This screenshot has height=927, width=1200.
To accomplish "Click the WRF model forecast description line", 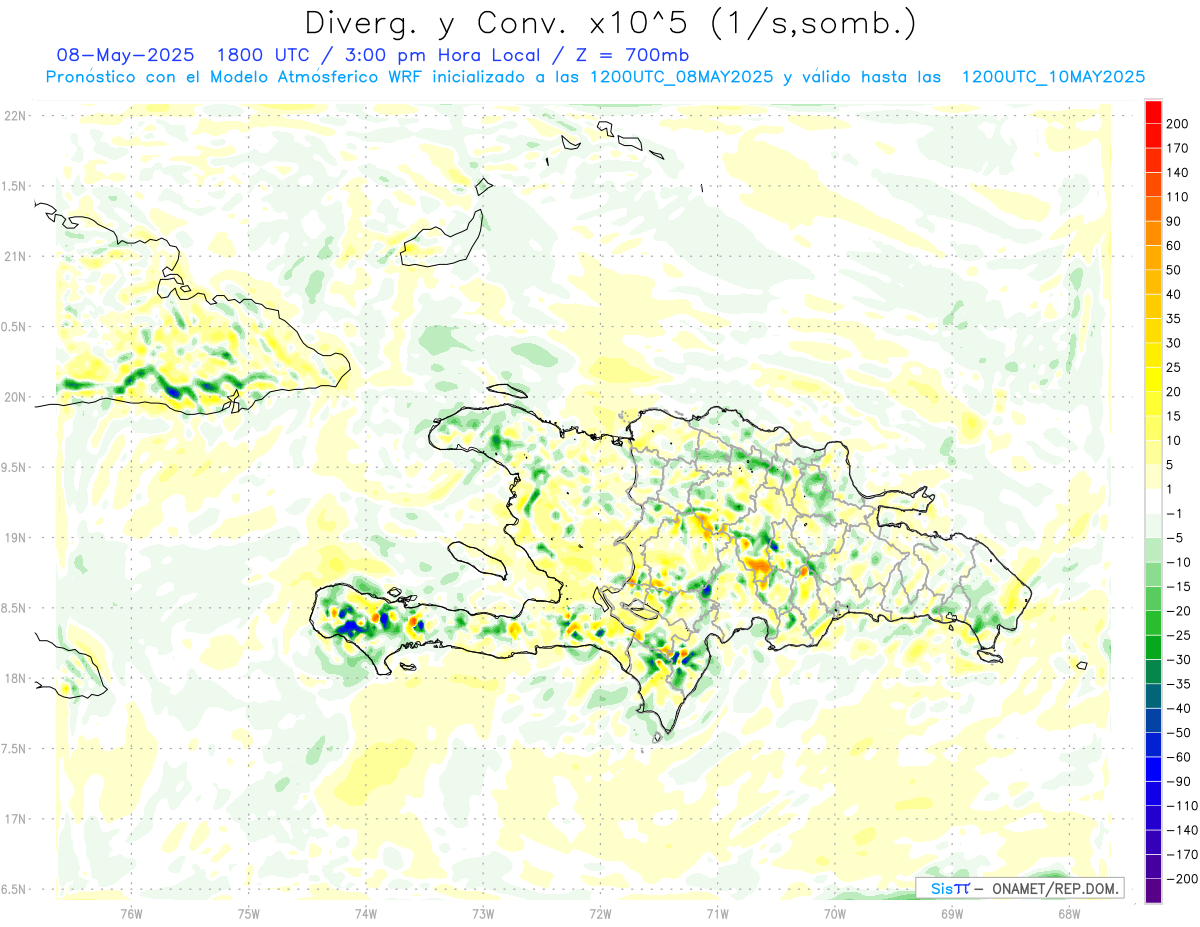I will coord(595,77).
